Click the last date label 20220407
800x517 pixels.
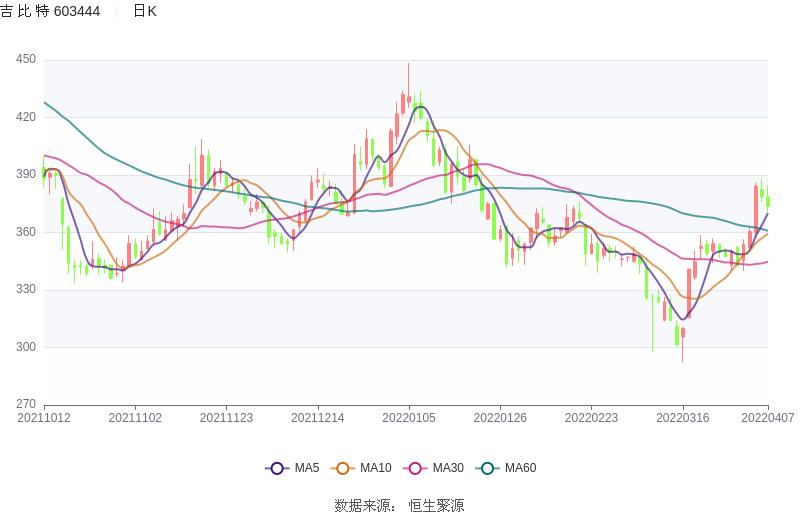pos(768,417)
